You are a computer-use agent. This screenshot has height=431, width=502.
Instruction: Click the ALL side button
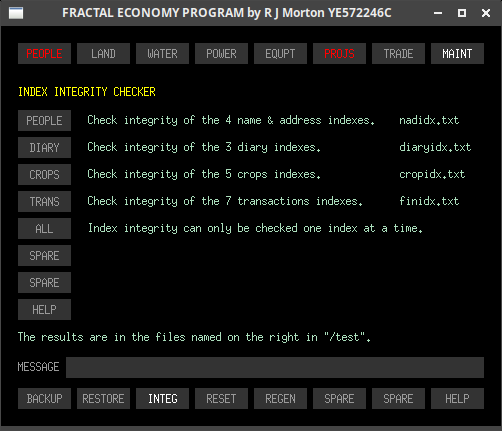44,228
